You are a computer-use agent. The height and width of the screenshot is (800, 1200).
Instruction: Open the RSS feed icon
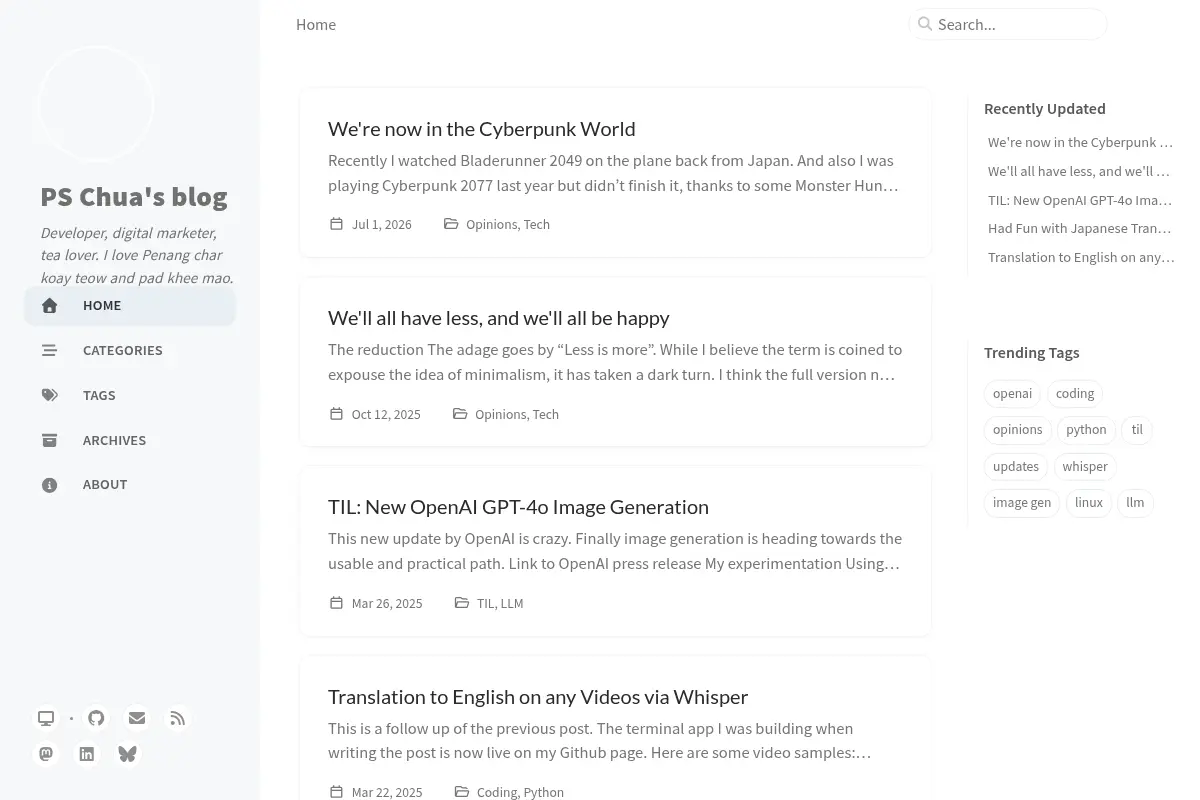point(178,718)
